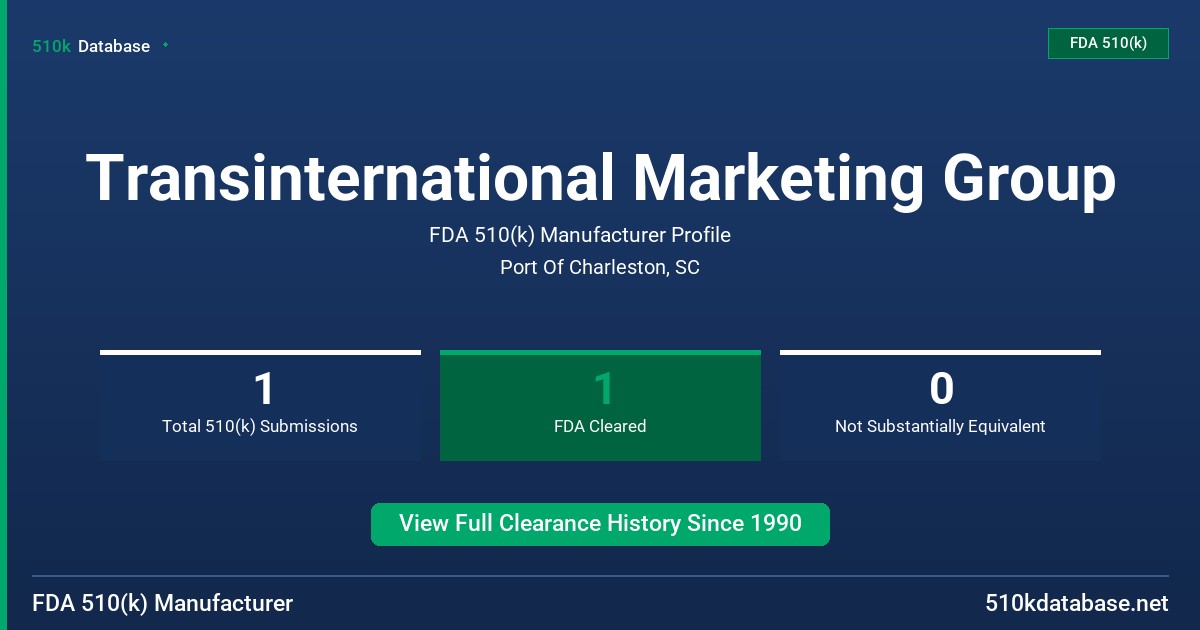Click the green dot beside Database logo
This screenshot has width=1200, height=630.
coord(165,45)
